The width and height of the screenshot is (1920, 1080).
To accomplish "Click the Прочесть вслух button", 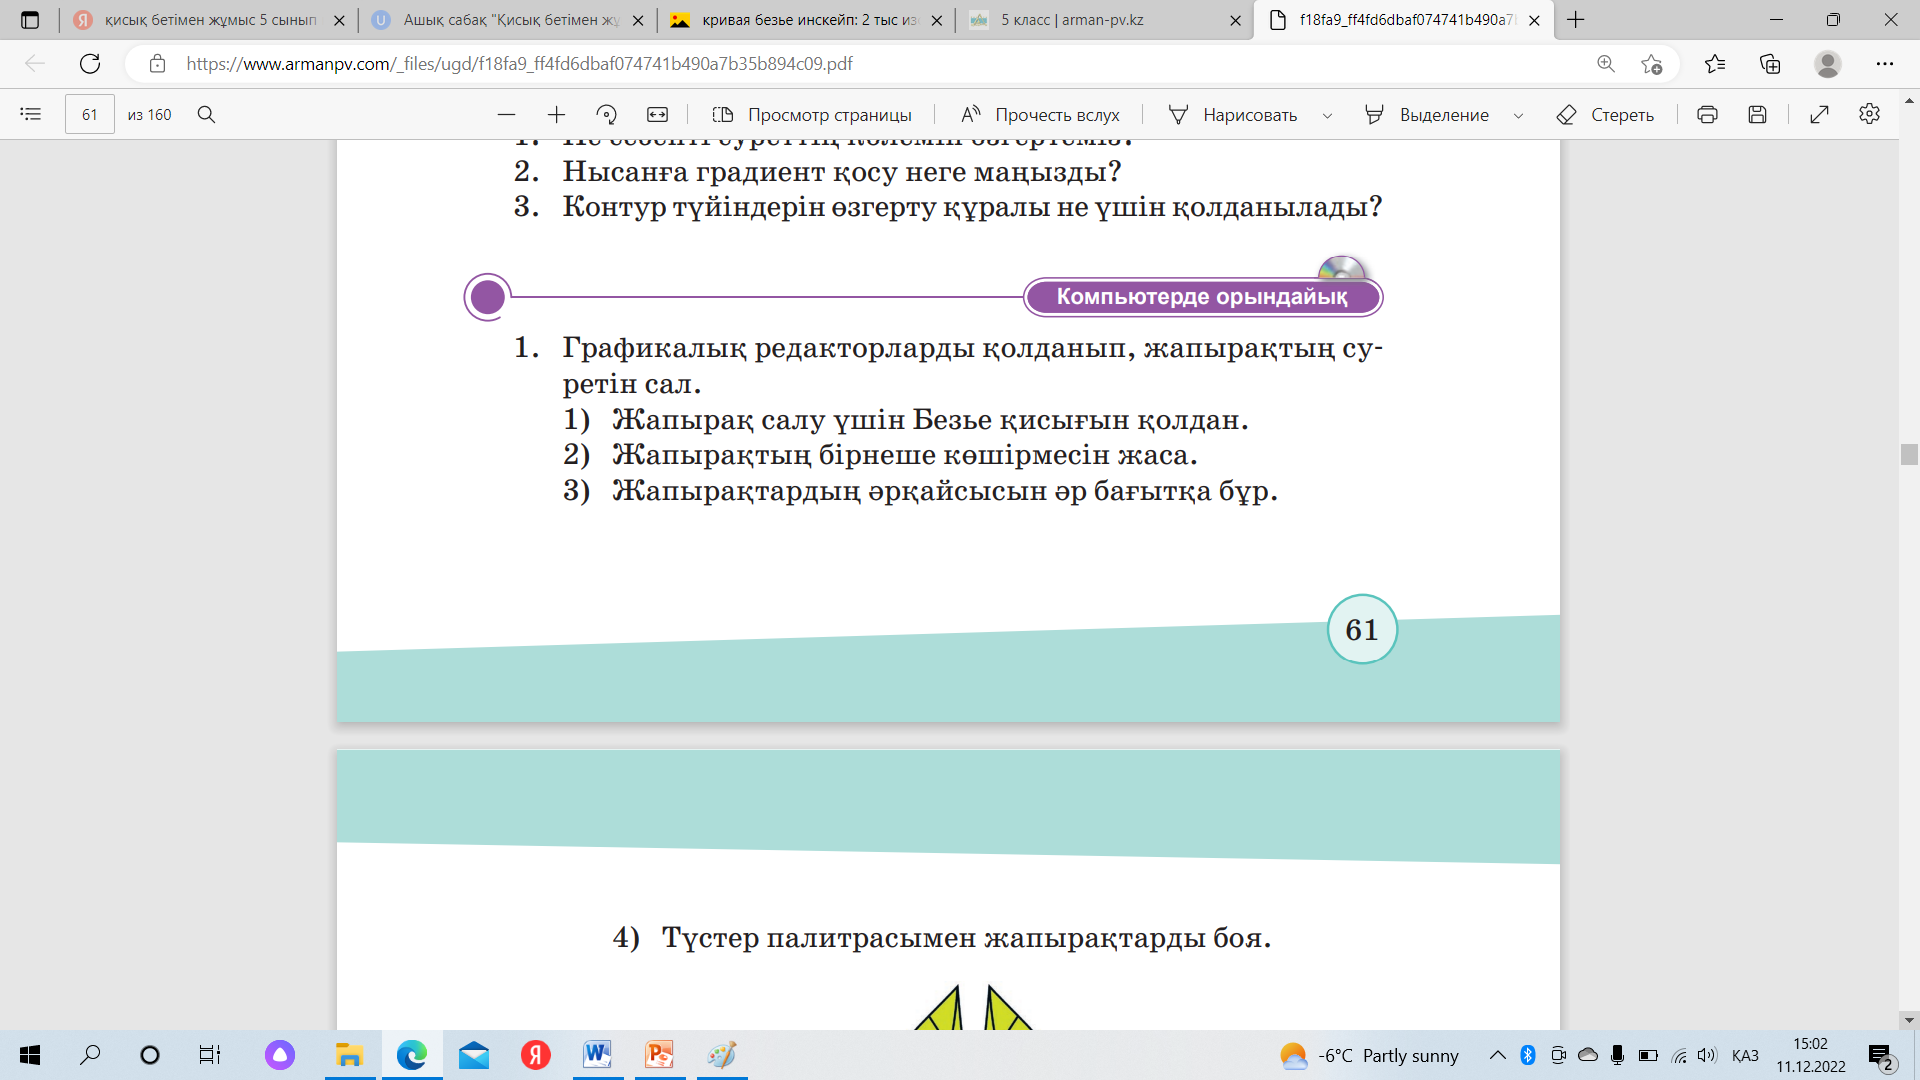I will (x=1040, y=115).
